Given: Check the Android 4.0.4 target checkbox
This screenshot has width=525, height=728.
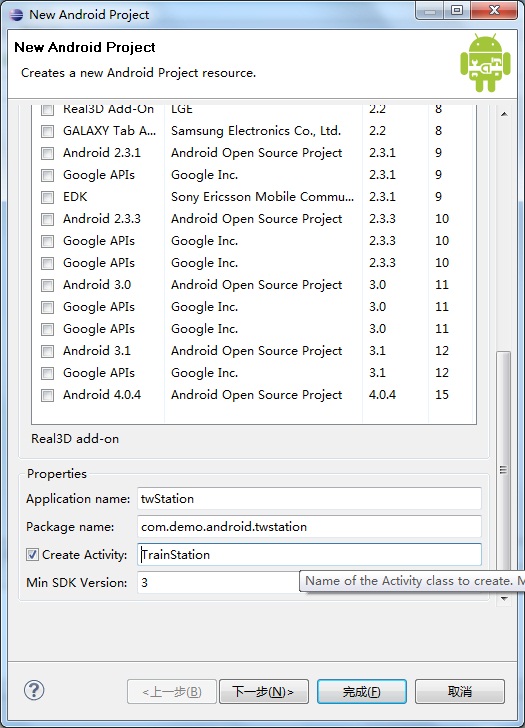Looking at the screenshot, I should (x=47, y=395).
